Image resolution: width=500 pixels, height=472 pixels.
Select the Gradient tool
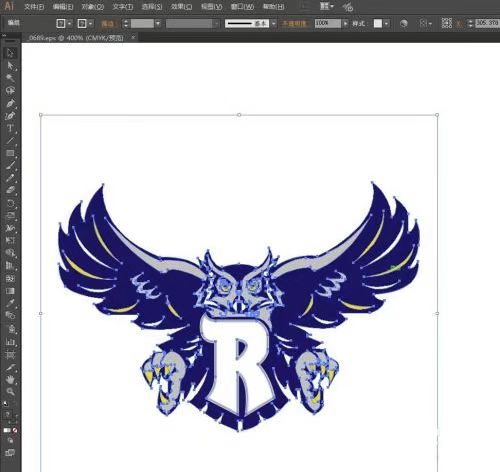[x=10, y=291]
